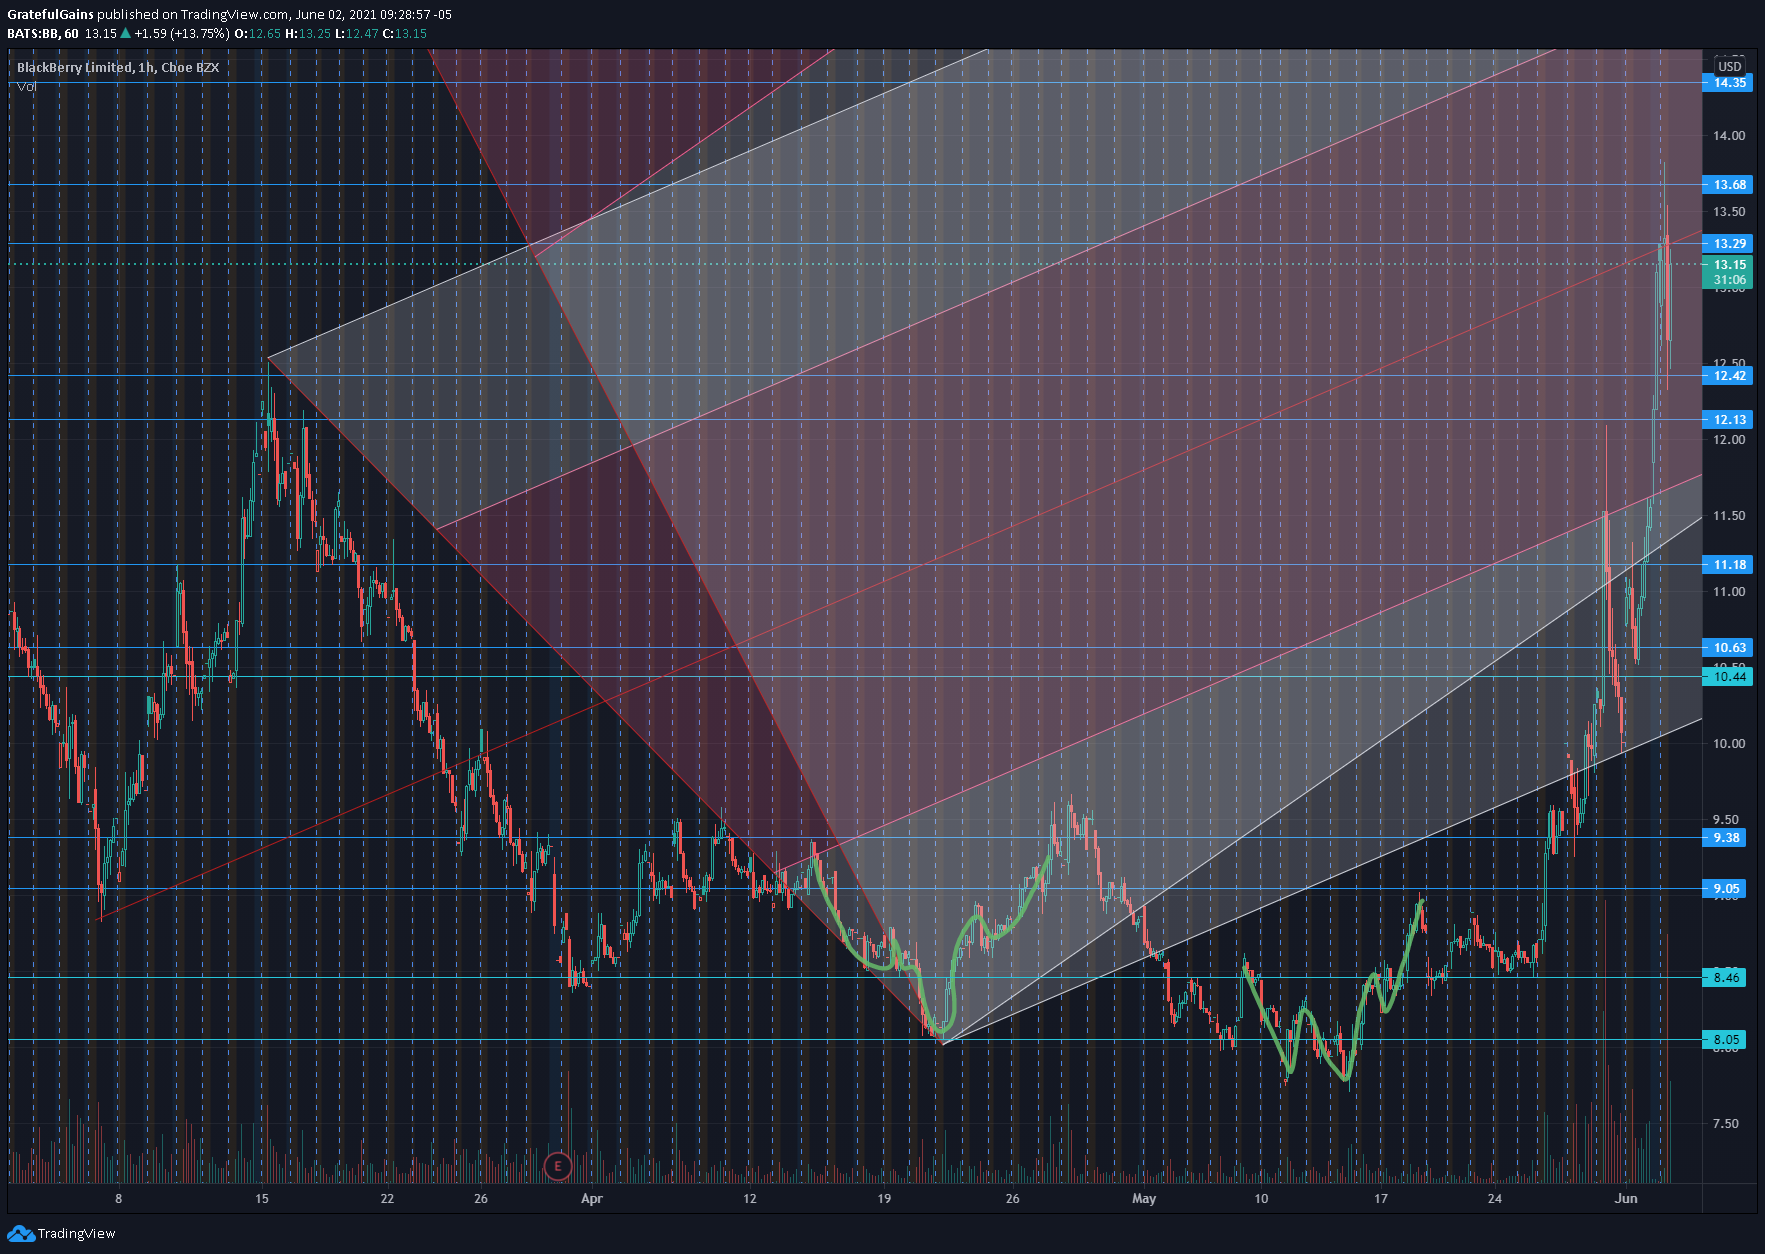Select the 10.63 price level label

coord(1727,648)
